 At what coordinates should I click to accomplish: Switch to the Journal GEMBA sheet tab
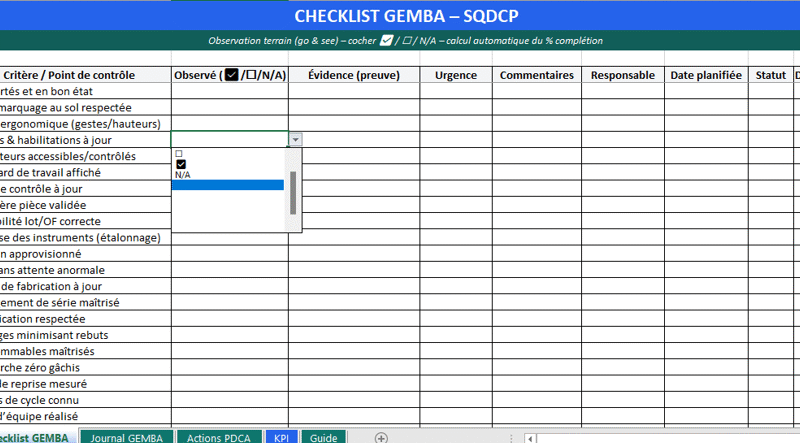126,437
